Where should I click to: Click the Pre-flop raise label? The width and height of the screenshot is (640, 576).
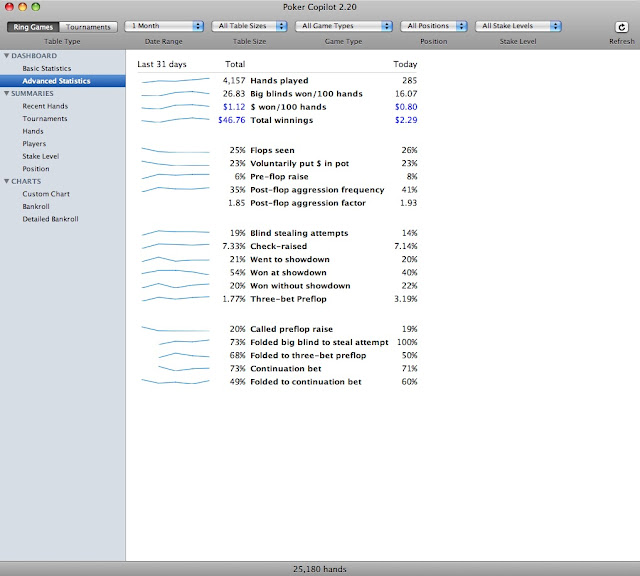[x=280, y=177]
